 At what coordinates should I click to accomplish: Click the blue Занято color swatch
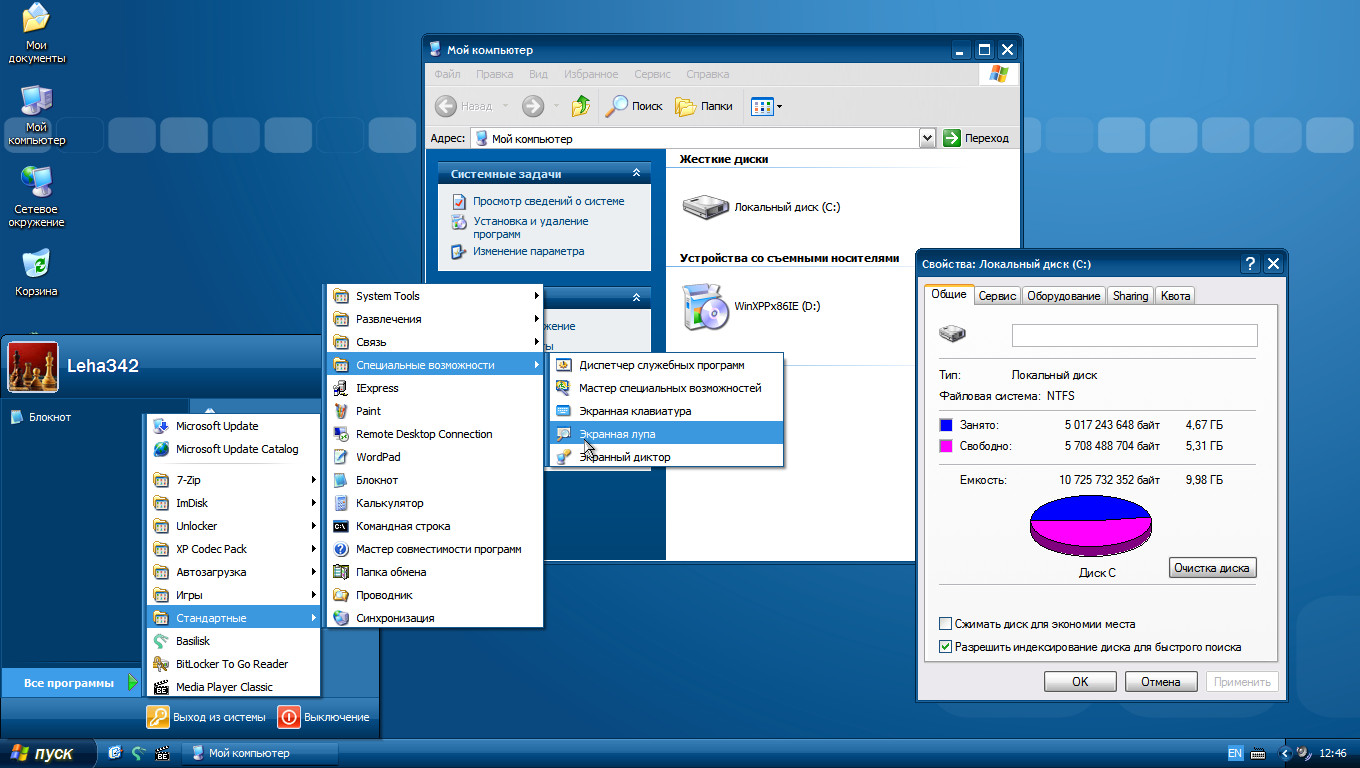(946, 424)
